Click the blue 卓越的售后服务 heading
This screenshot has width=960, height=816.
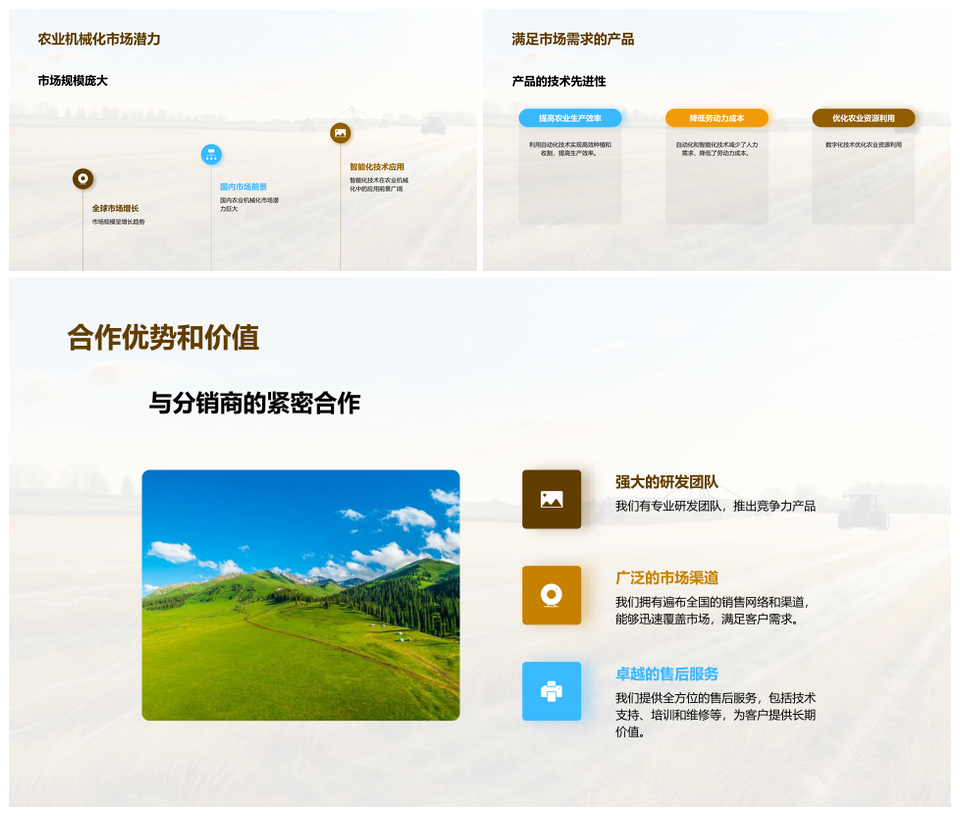[x=667, y=674]
